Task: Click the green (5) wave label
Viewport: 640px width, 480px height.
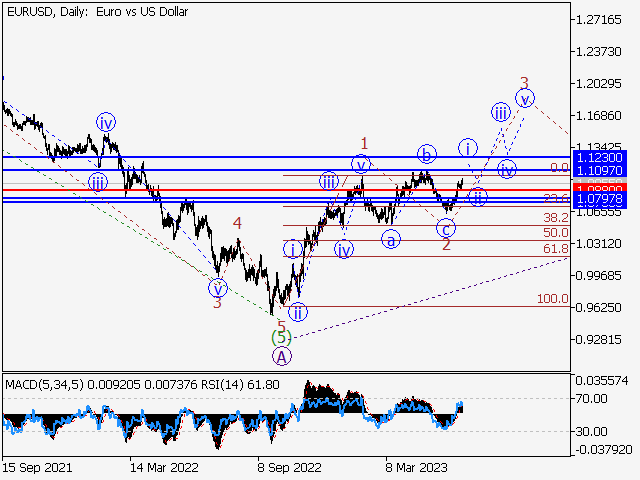Action: (x=282, y=338)
